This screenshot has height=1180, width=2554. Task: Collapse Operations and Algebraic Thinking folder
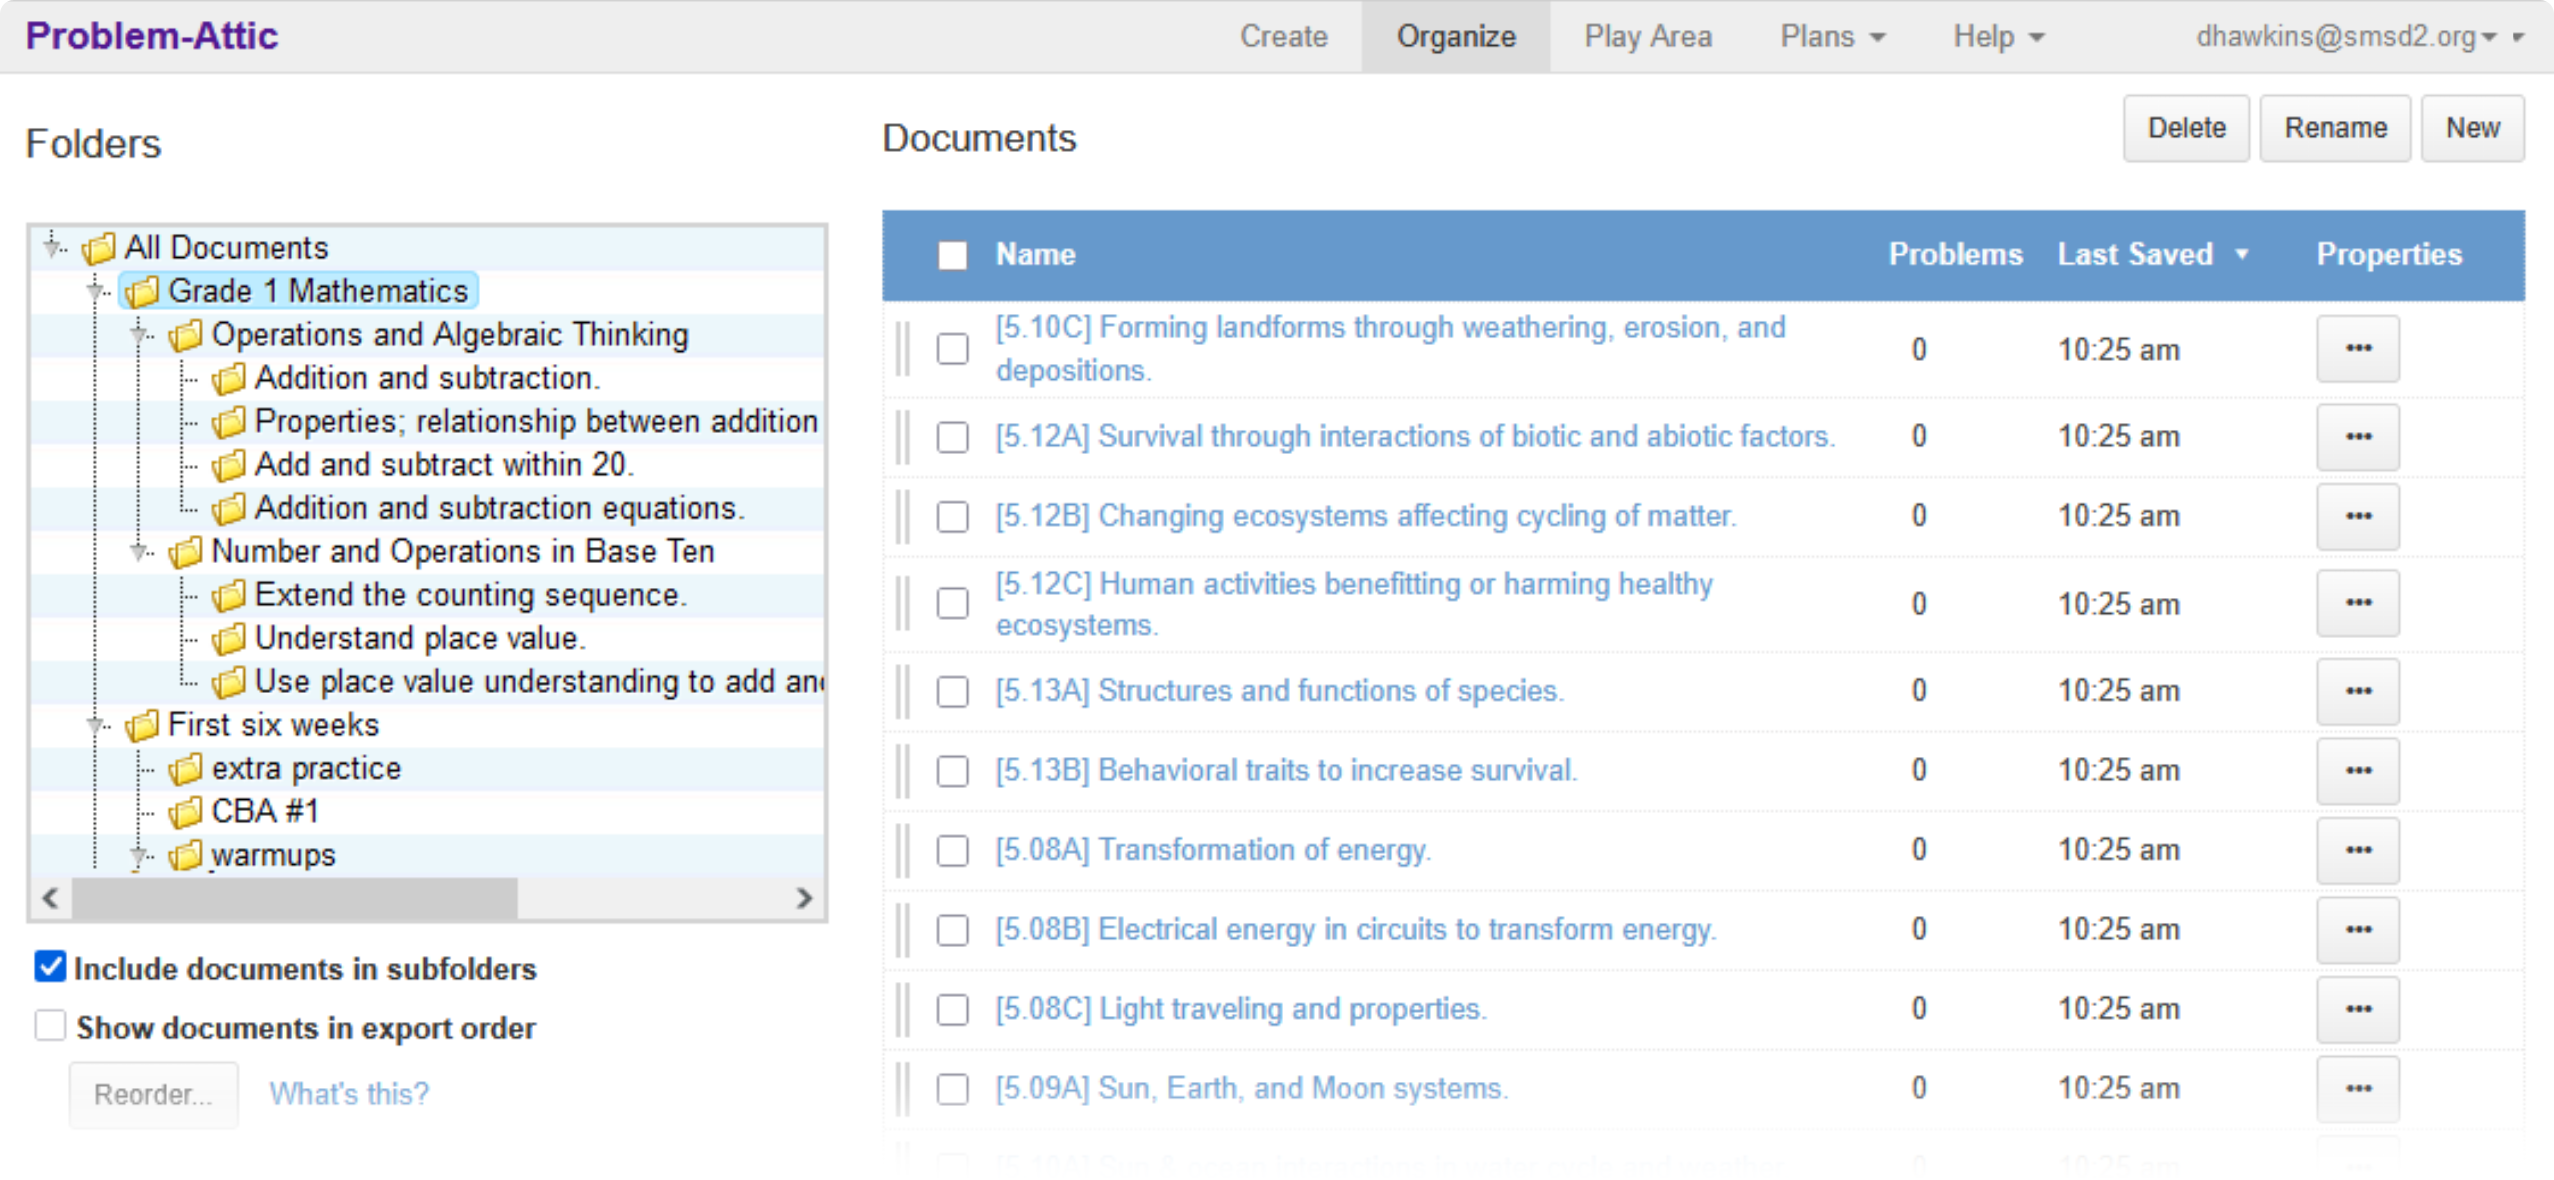140,335
